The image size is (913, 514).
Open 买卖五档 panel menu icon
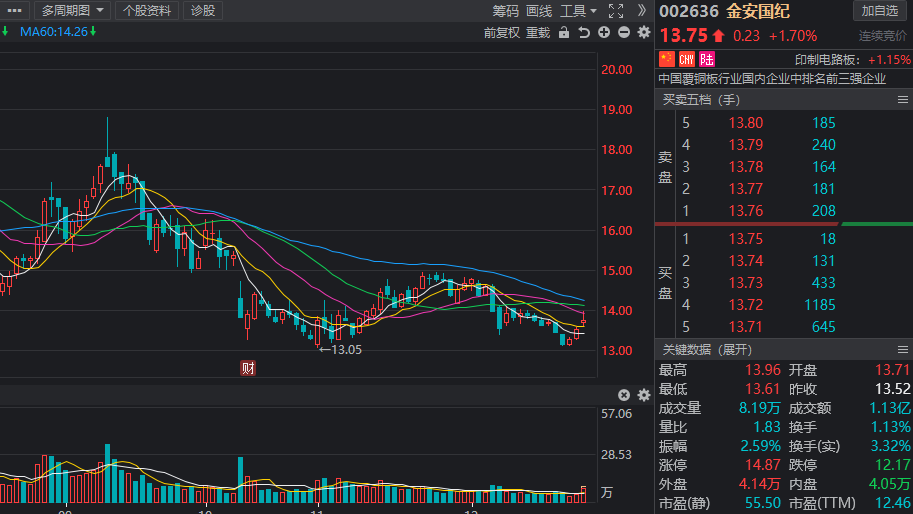(903, 100)
